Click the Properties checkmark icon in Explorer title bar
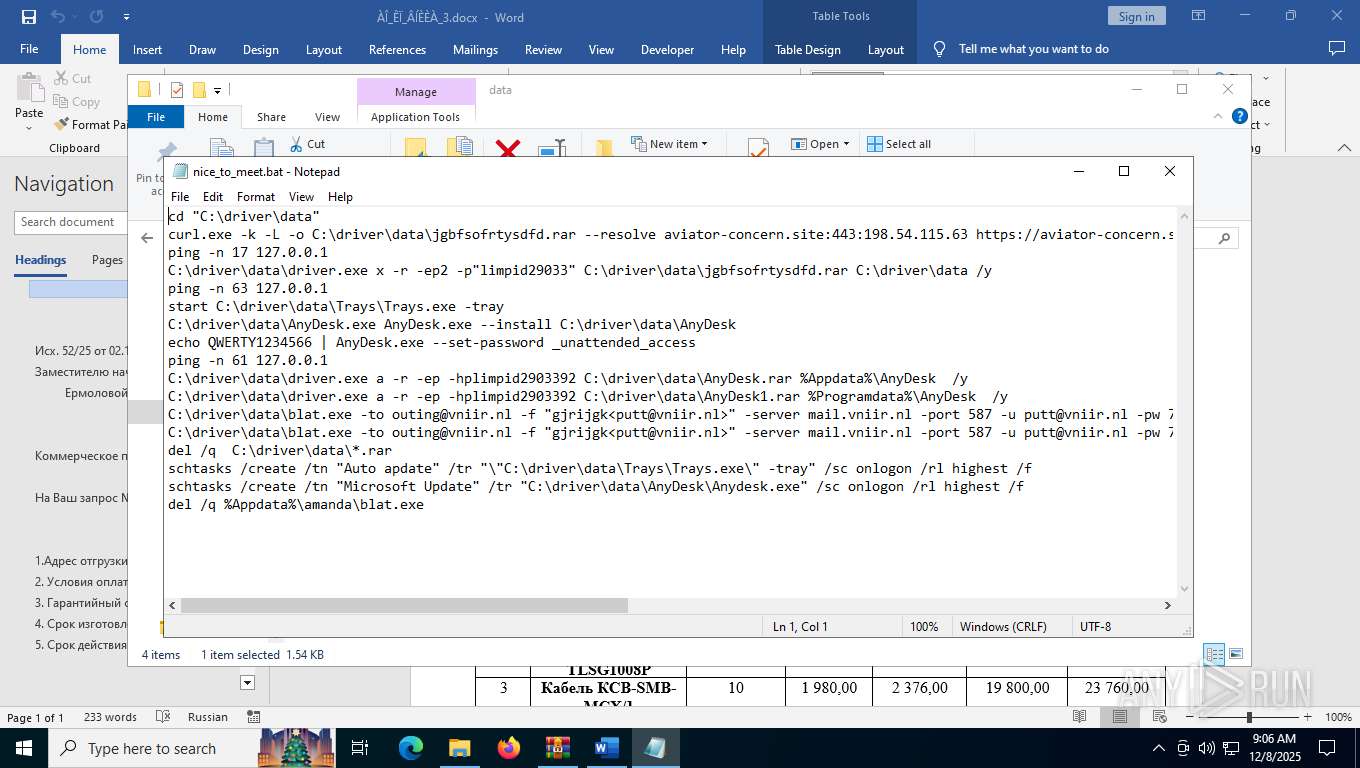Image resolution: width=1360 pixels, height=768 pixels. (177, 90)
